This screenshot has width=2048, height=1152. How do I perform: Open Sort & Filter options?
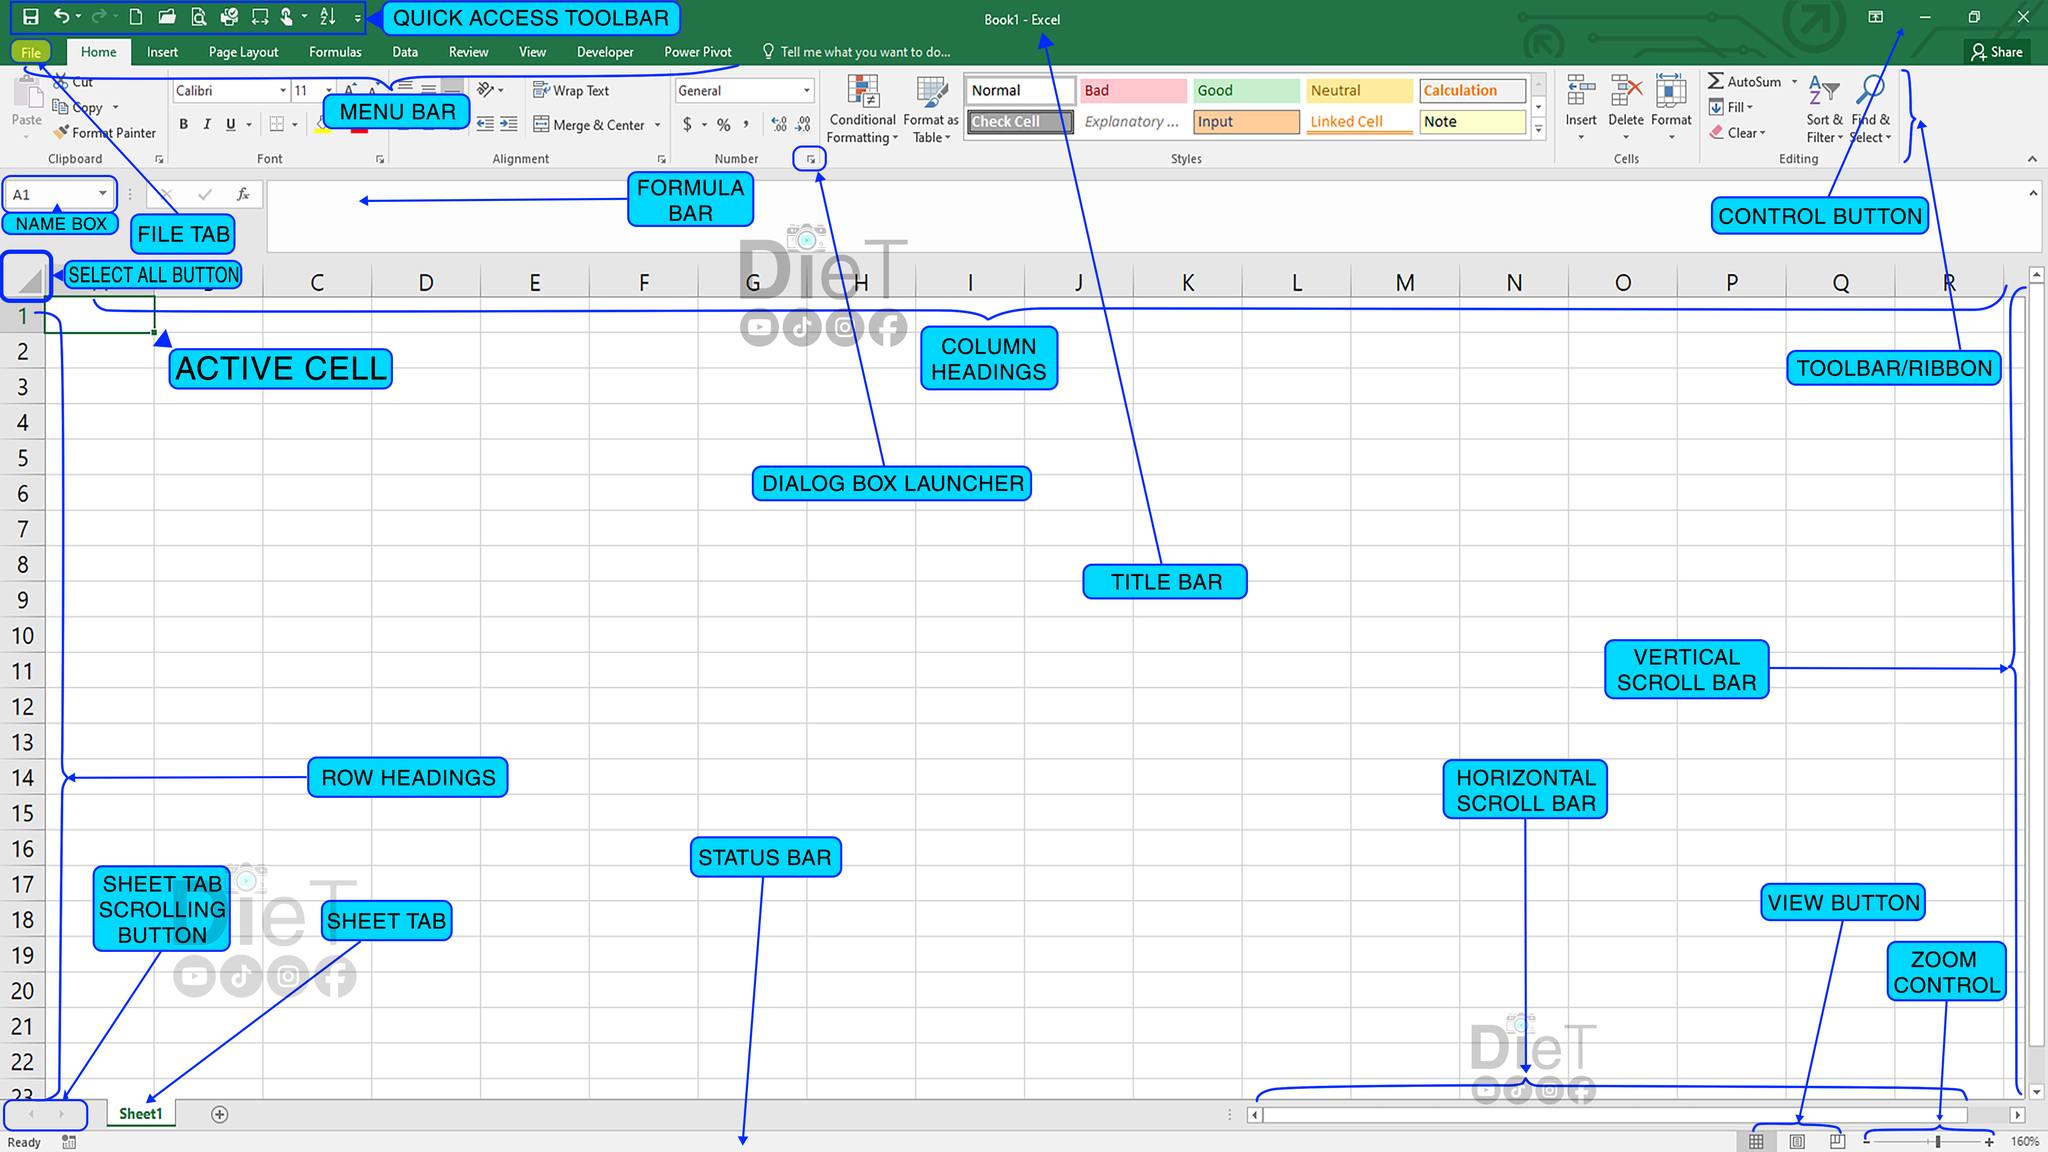coord(1824,110)
